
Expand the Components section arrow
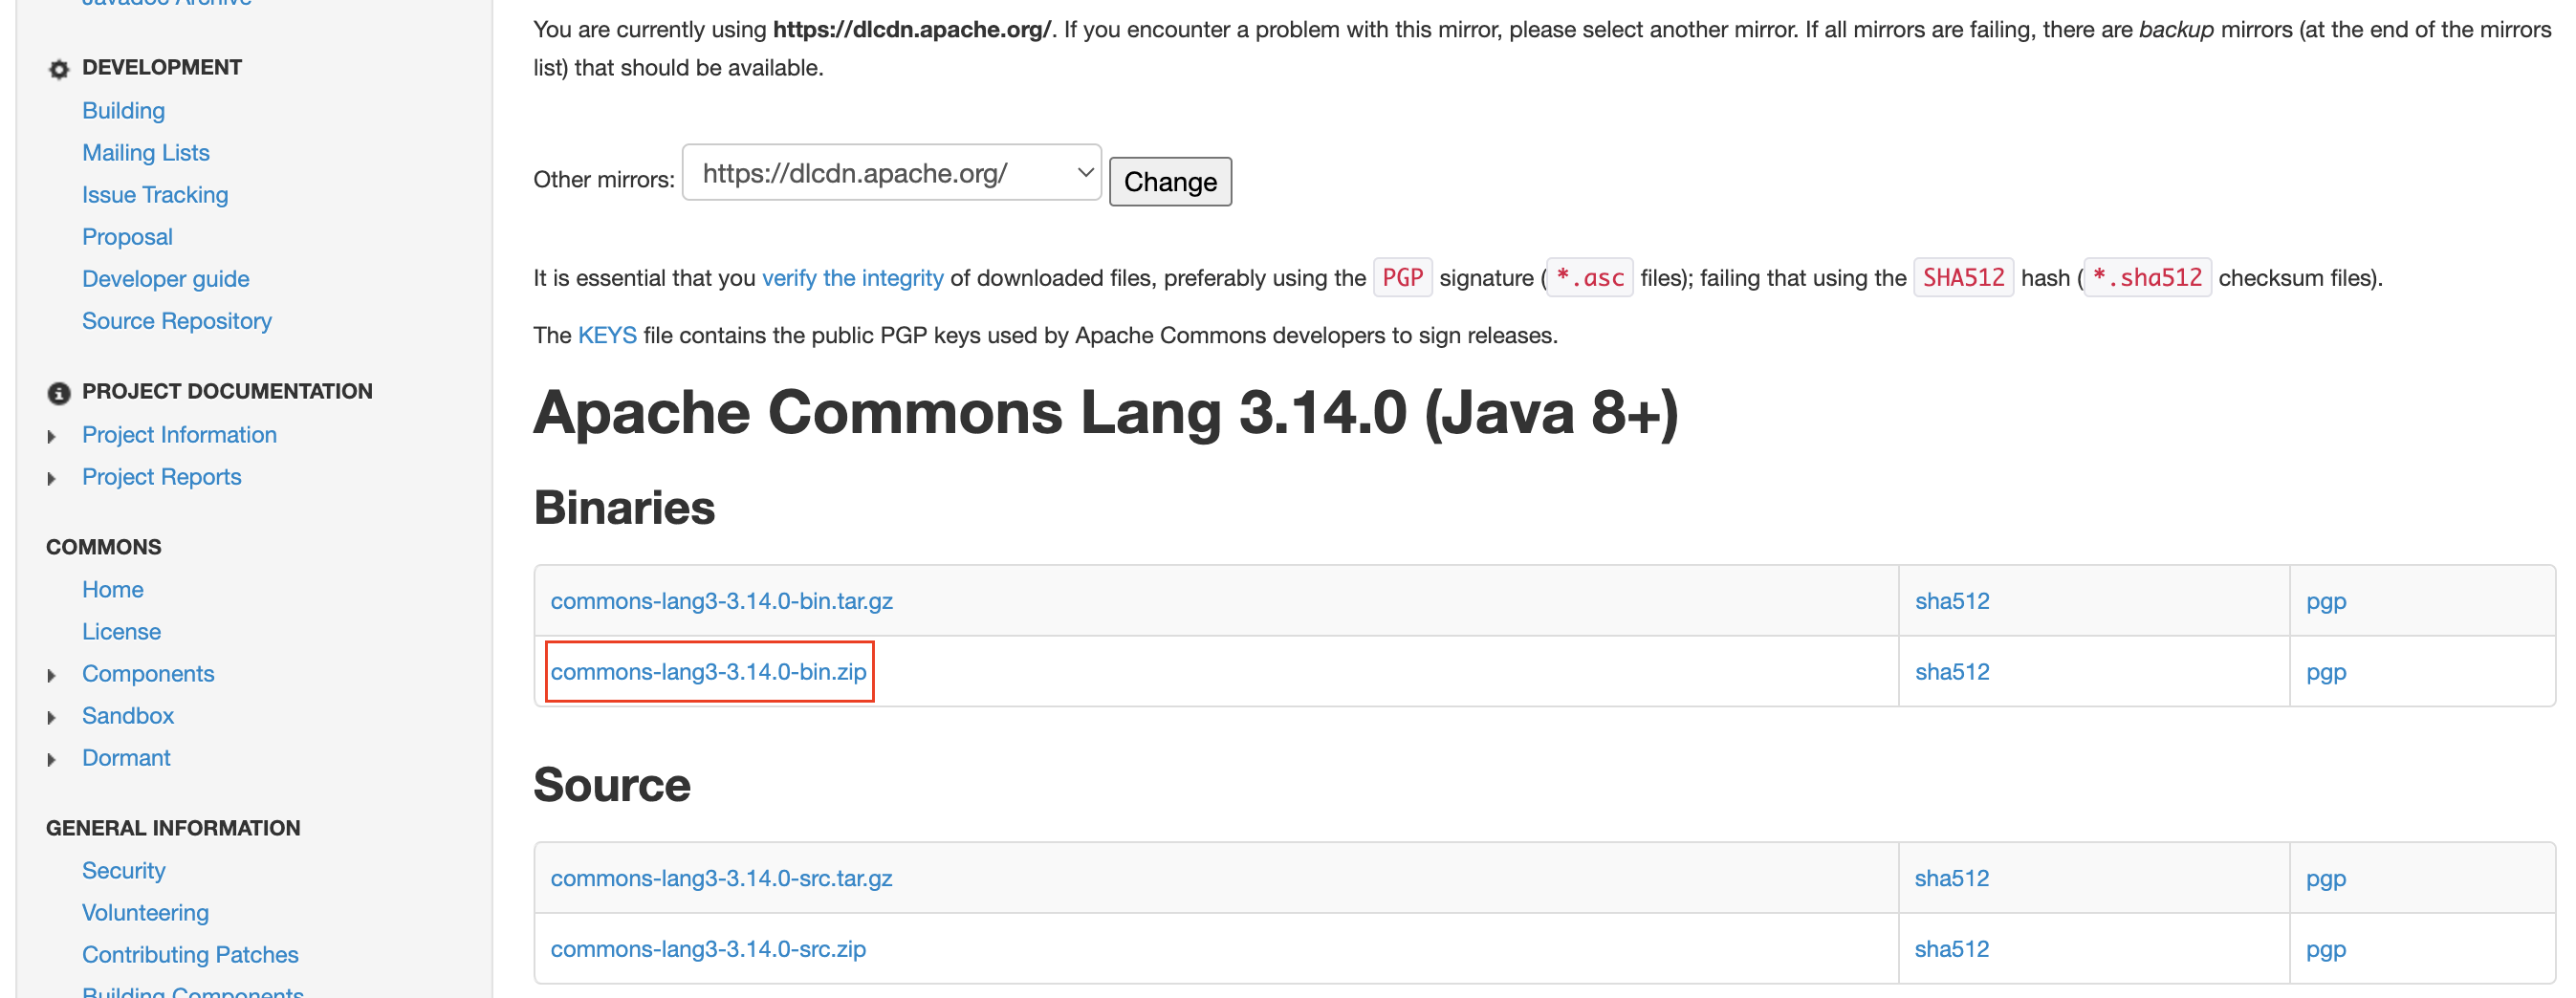click(x=52, y=676)
